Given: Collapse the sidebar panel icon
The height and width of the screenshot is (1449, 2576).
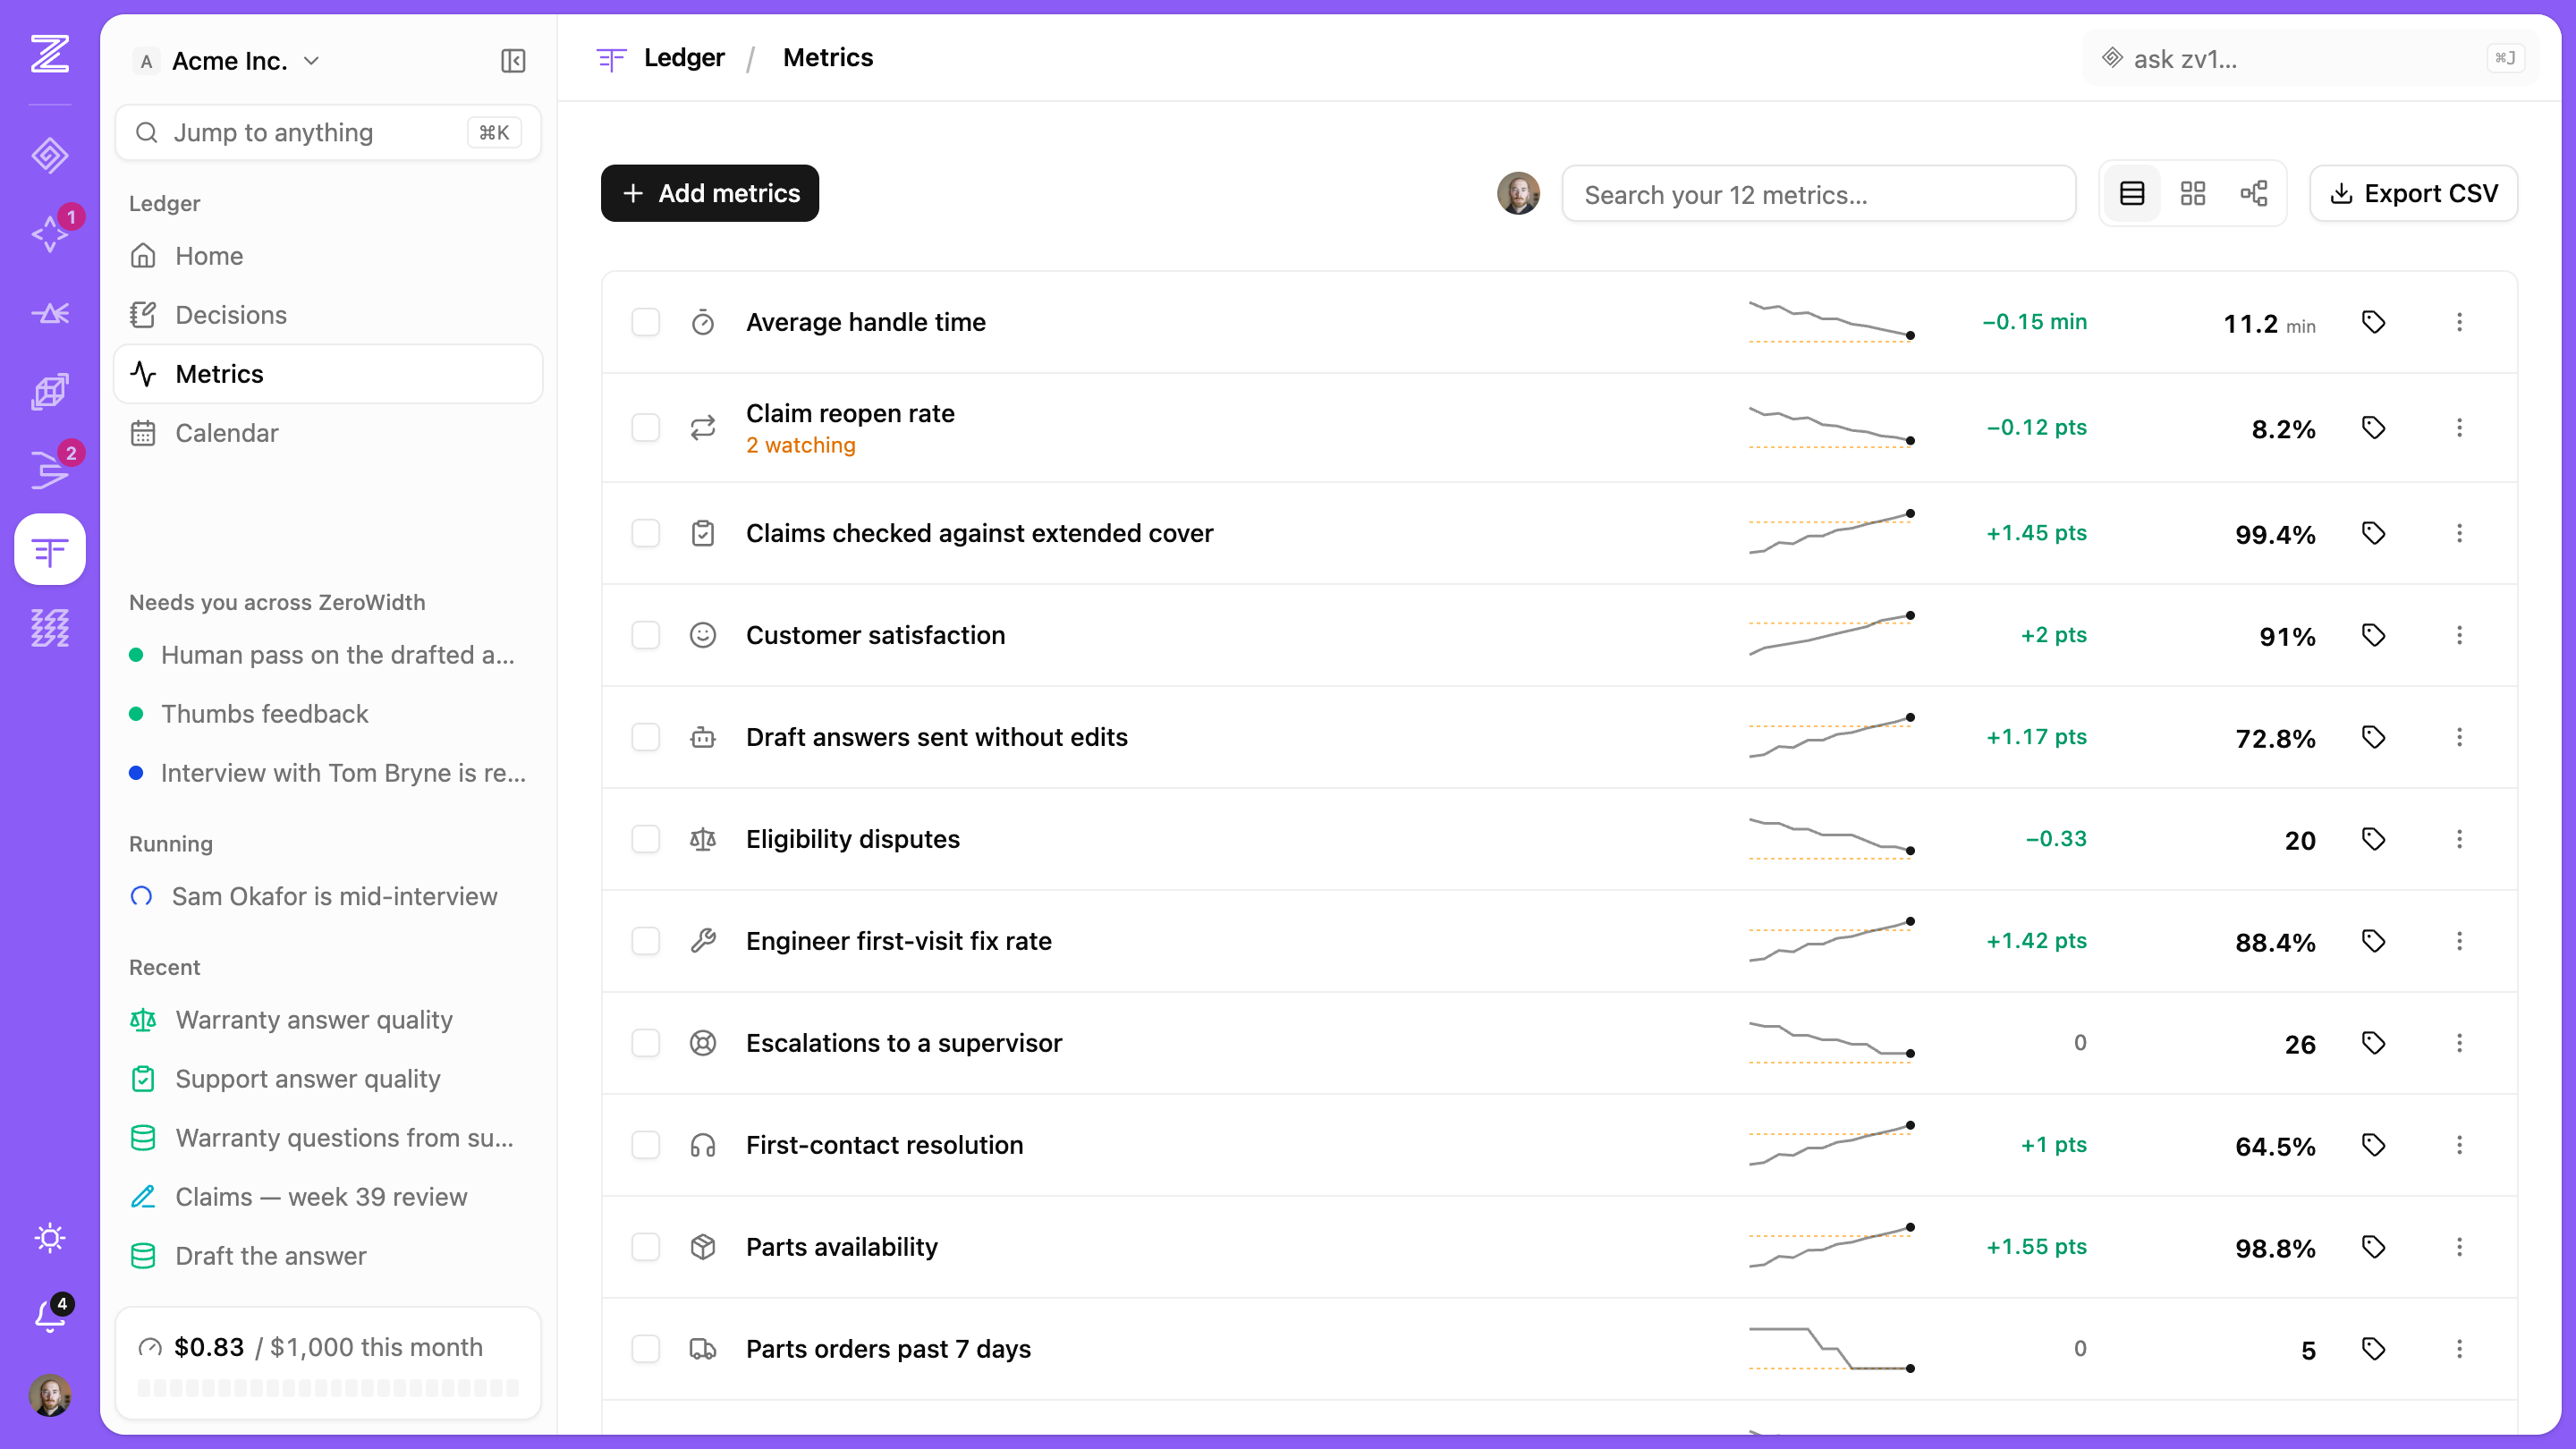Looking at the screenshot, I should [513, 61].
